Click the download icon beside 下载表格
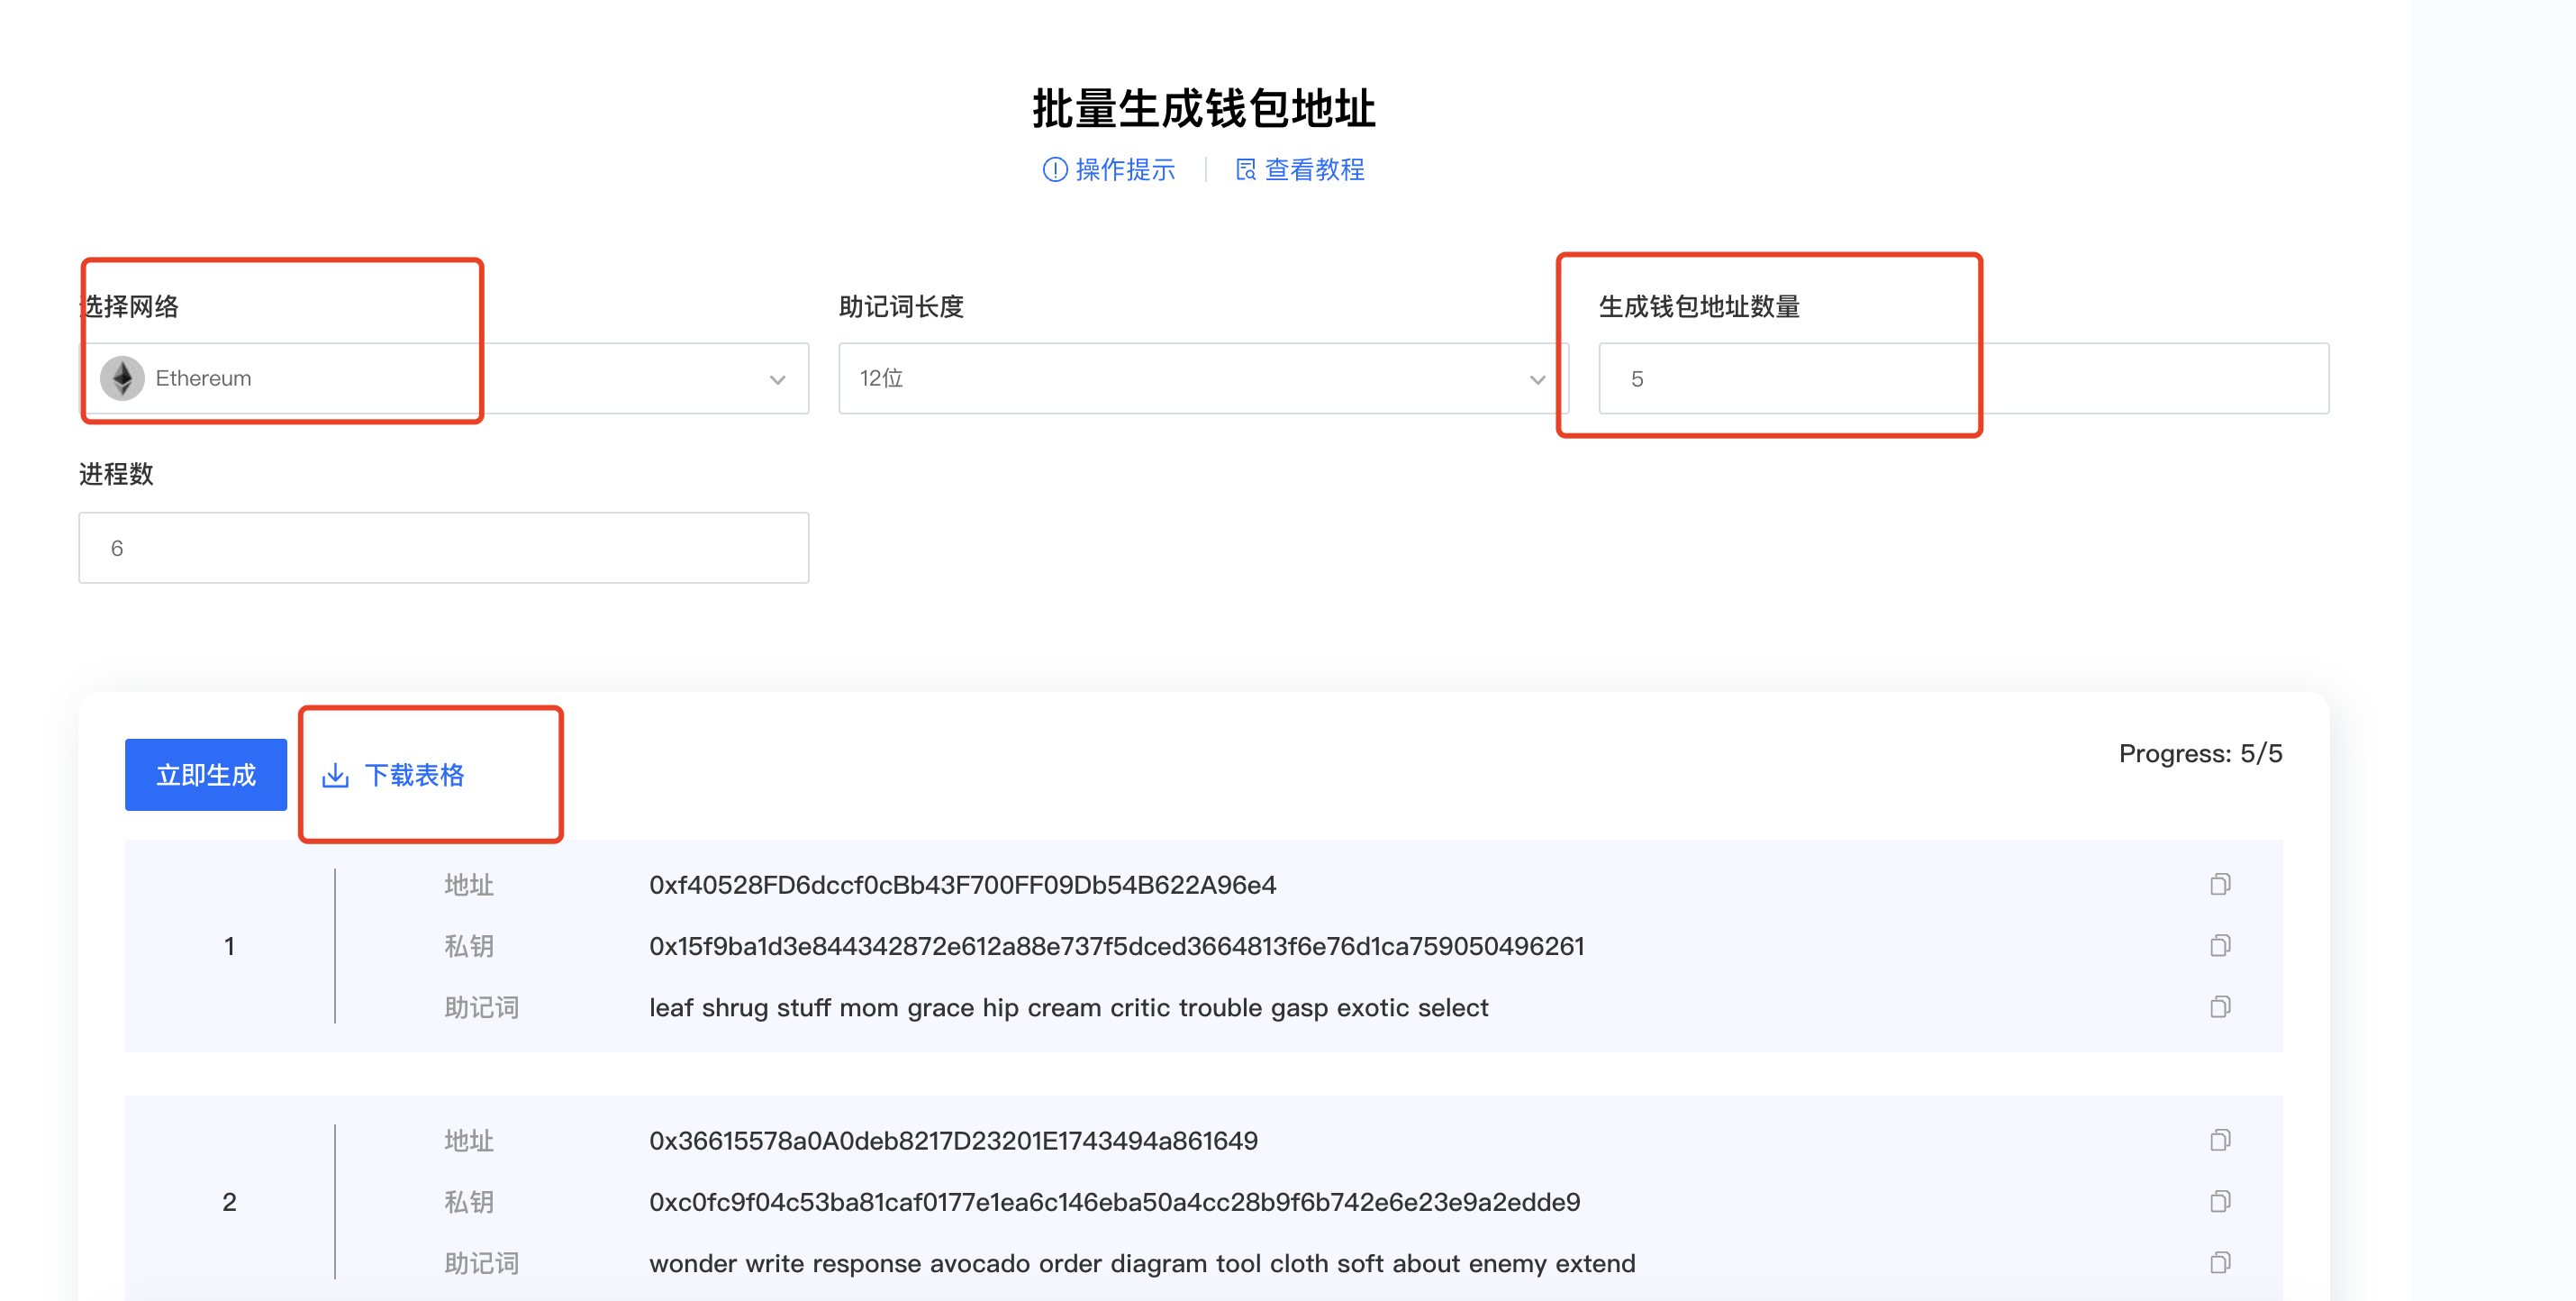This screenshot has height=1301, width=2576. coord(335,775)
